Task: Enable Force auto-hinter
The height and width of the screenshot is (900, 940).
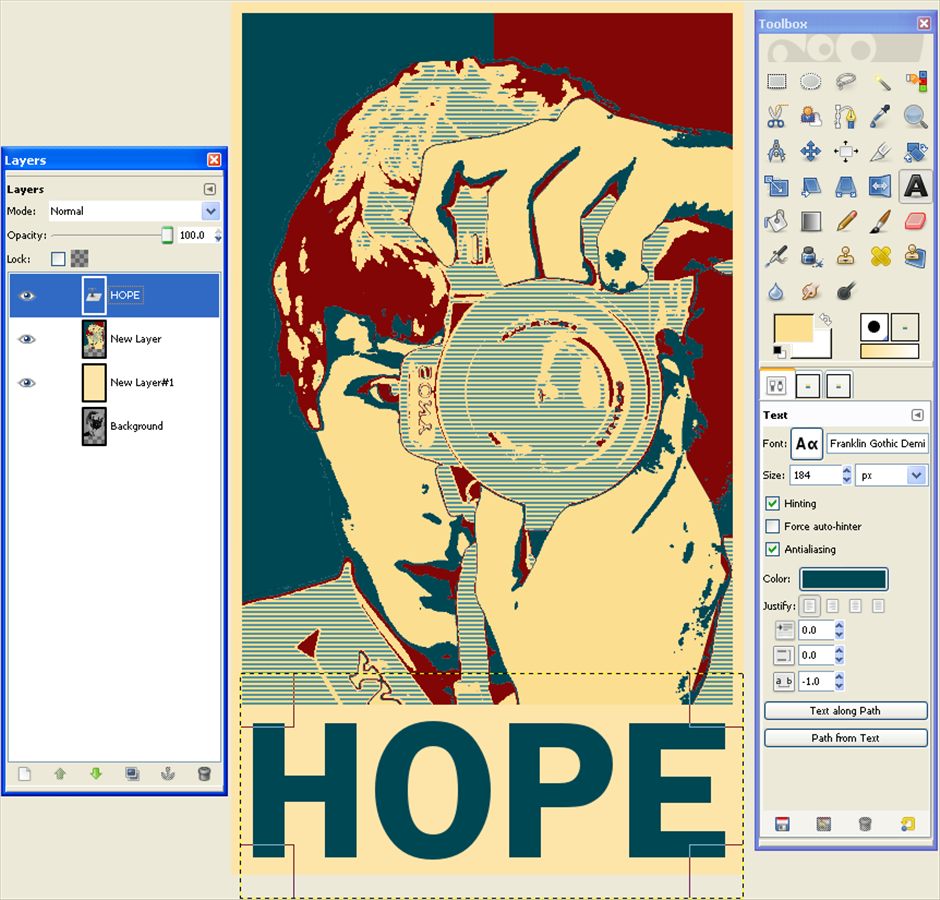Action: (772, 526)
